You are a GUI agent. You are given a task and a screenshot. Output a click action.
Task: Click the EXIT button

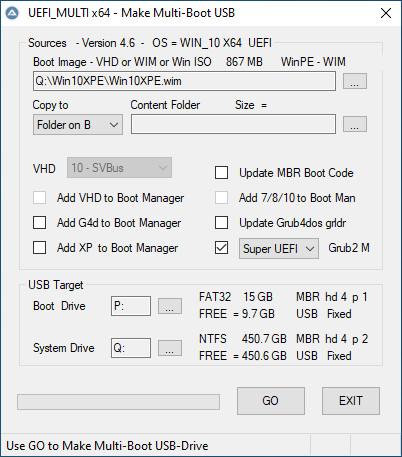click(x=351, y=401)
